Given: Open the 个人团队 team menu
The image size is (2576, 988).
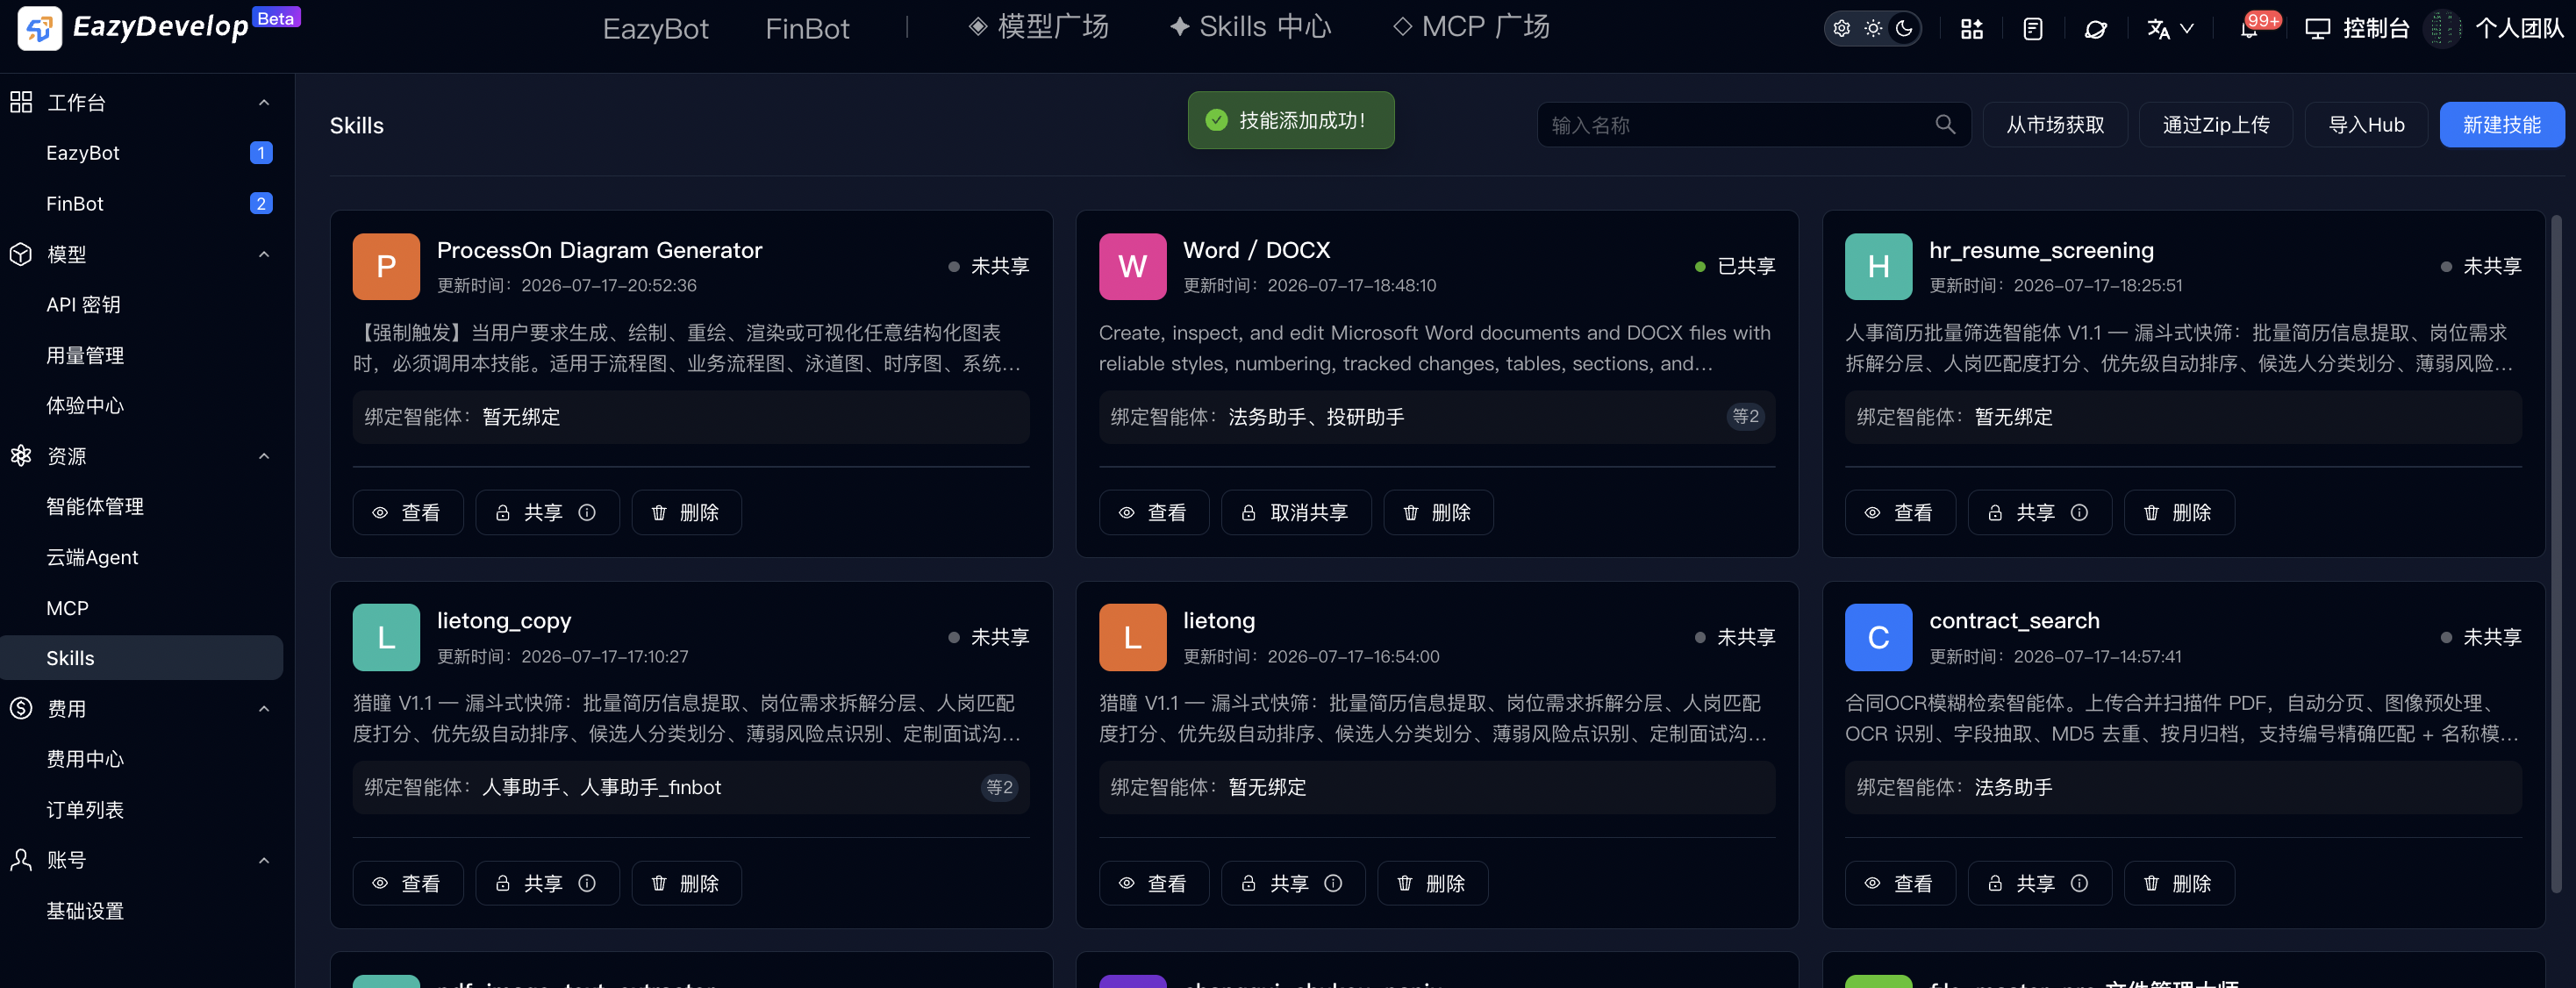Looking at the screenshot, I should click(x=2519, y=28).
